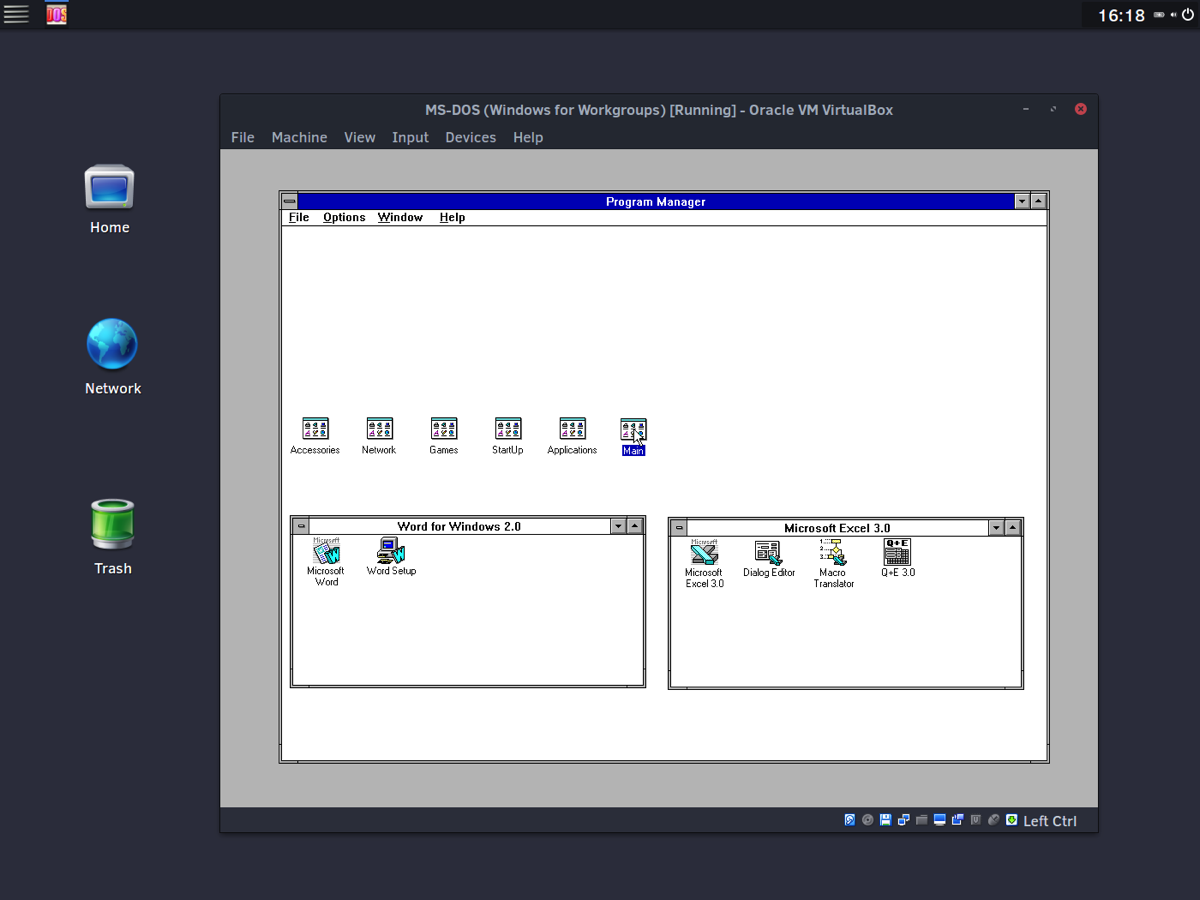This screenshot has height=900, width=1200.
Task: Maximize the Program Manager window
Action: pyautogui.click(x=1039, y=201)
